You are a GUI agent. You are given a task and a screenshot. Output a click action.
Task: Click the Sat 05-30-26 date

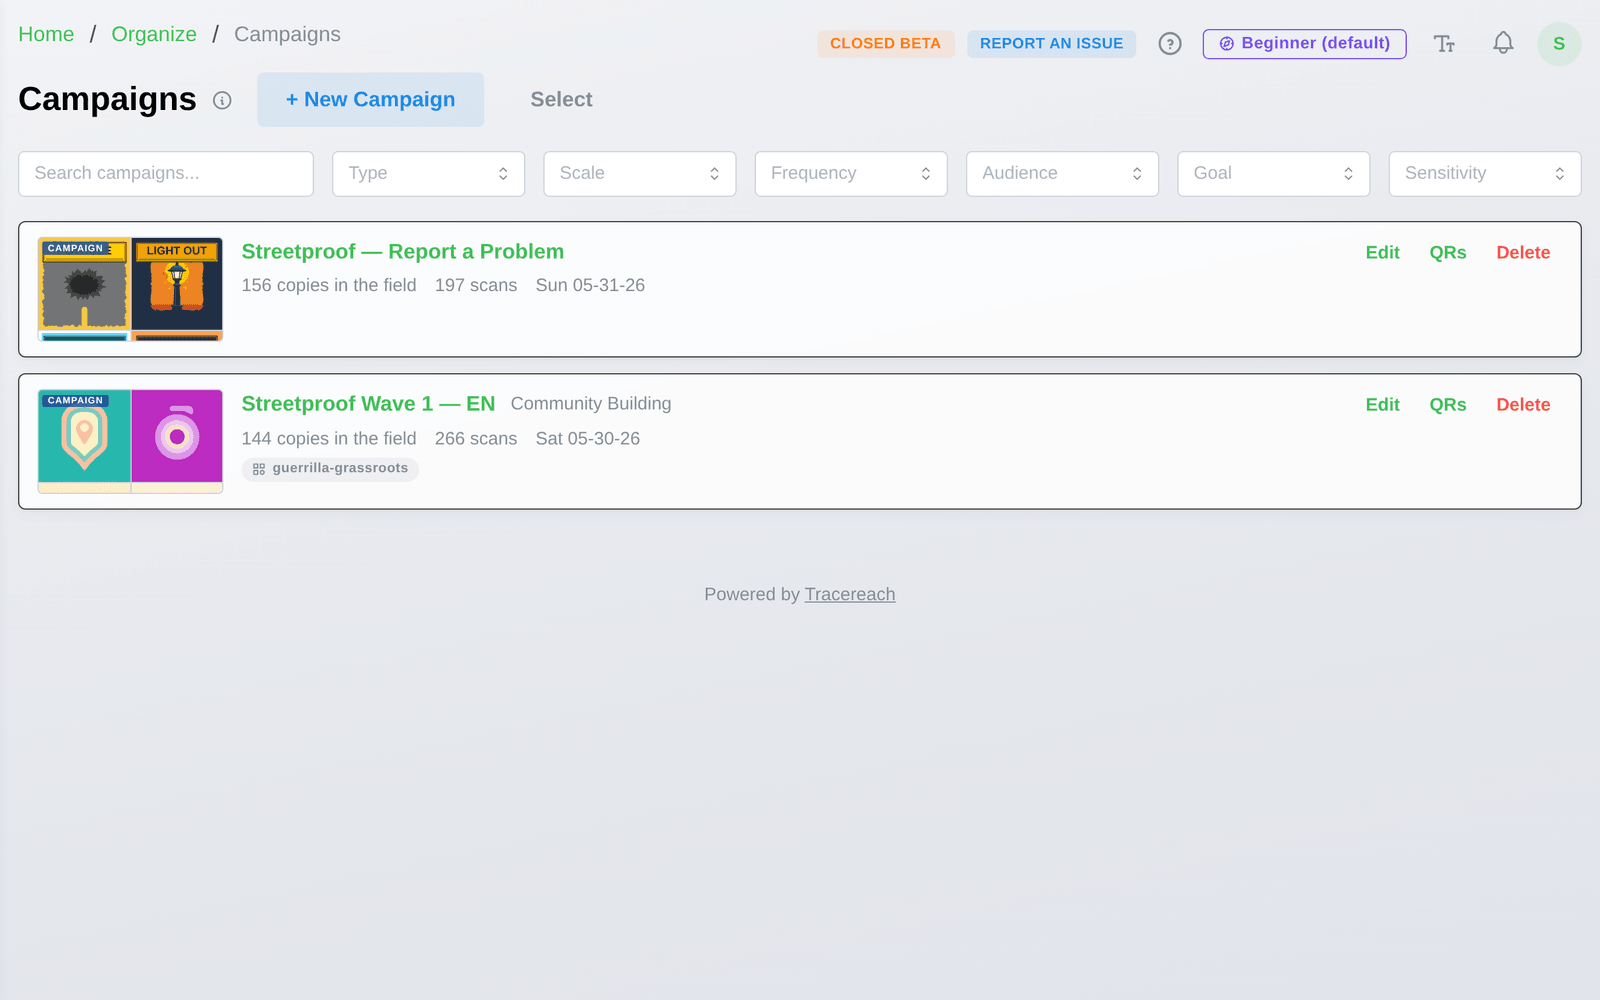pos(588,439)
